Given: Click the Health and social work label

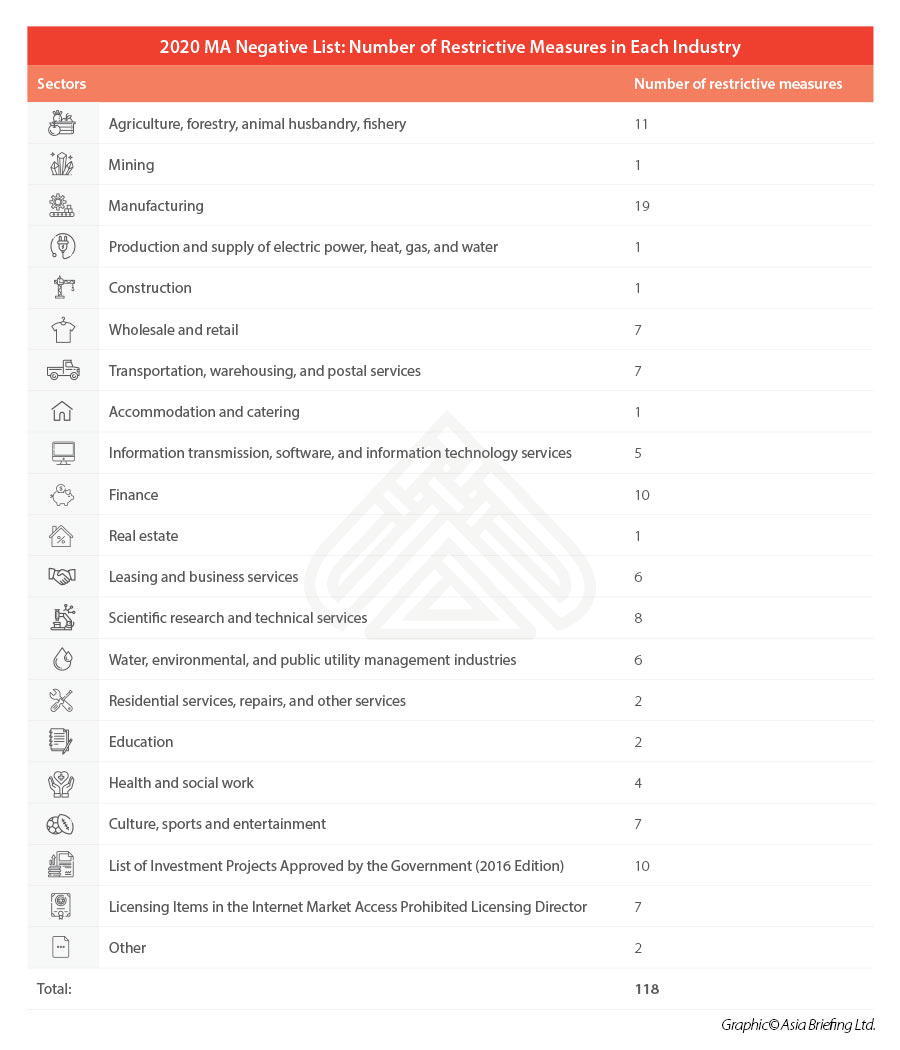Looking at the screenshot, I should coord(181,783).
